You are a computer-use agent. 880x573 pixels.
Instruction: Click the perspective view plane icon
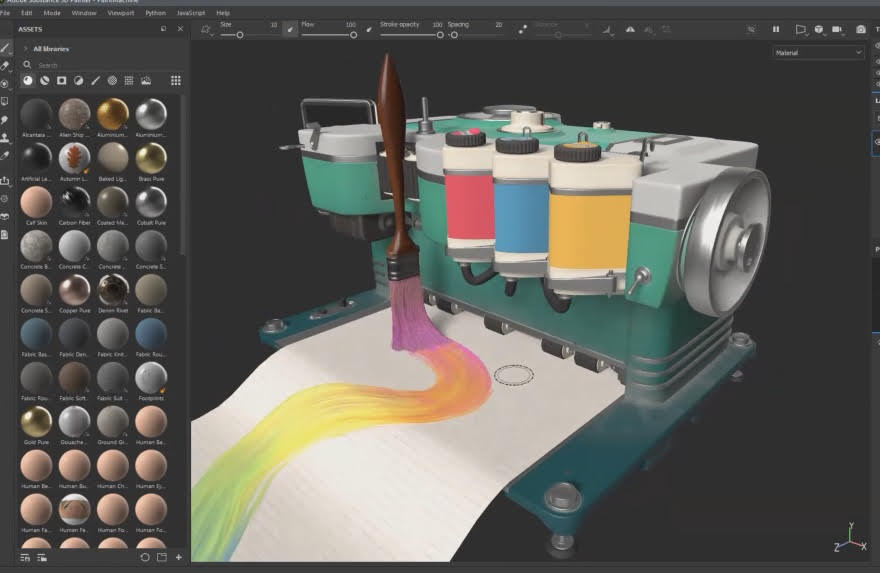point(800,29)
